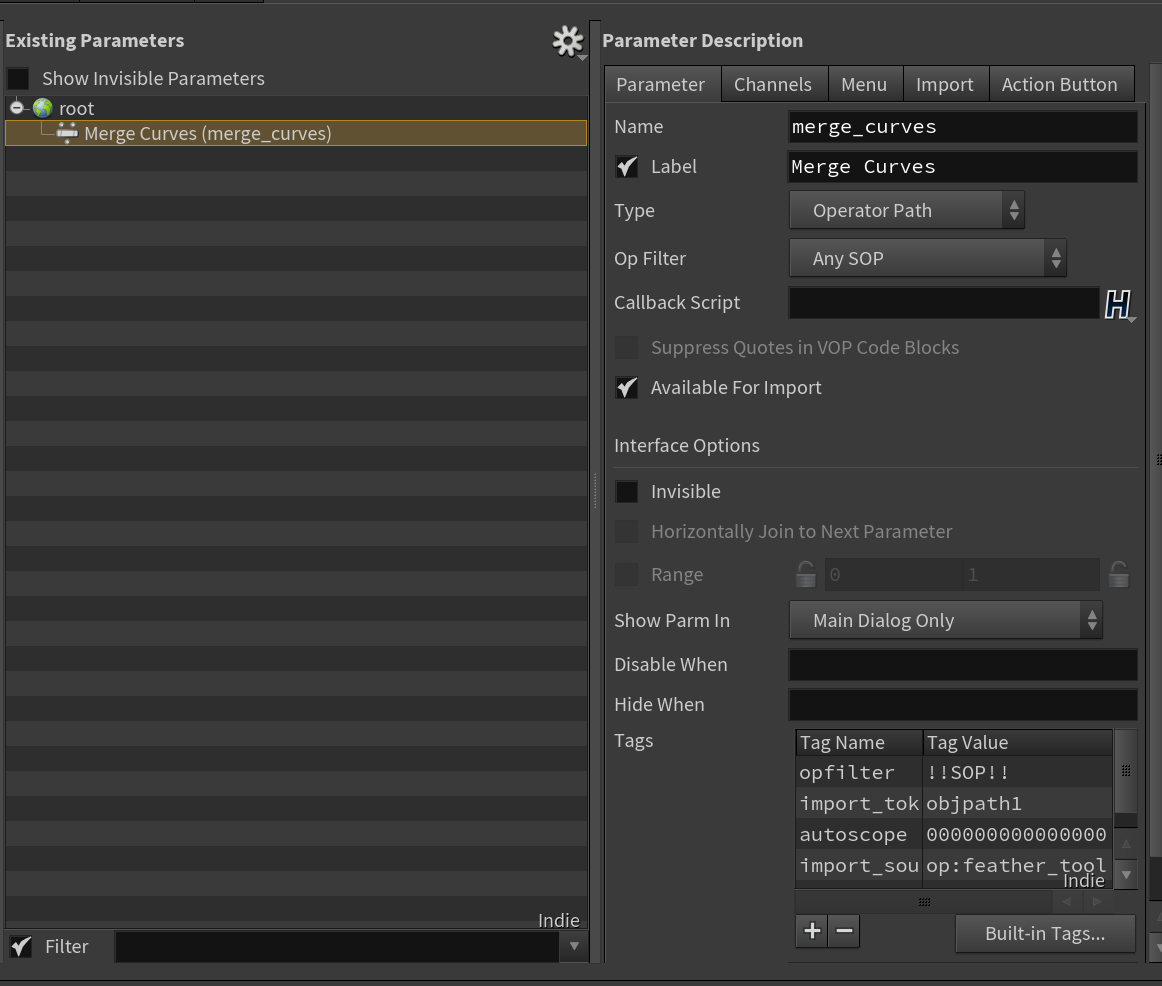Screen dimensions: 1162x986
Task: Select the objpath1 tag value cell
Action: [1017, 803]
